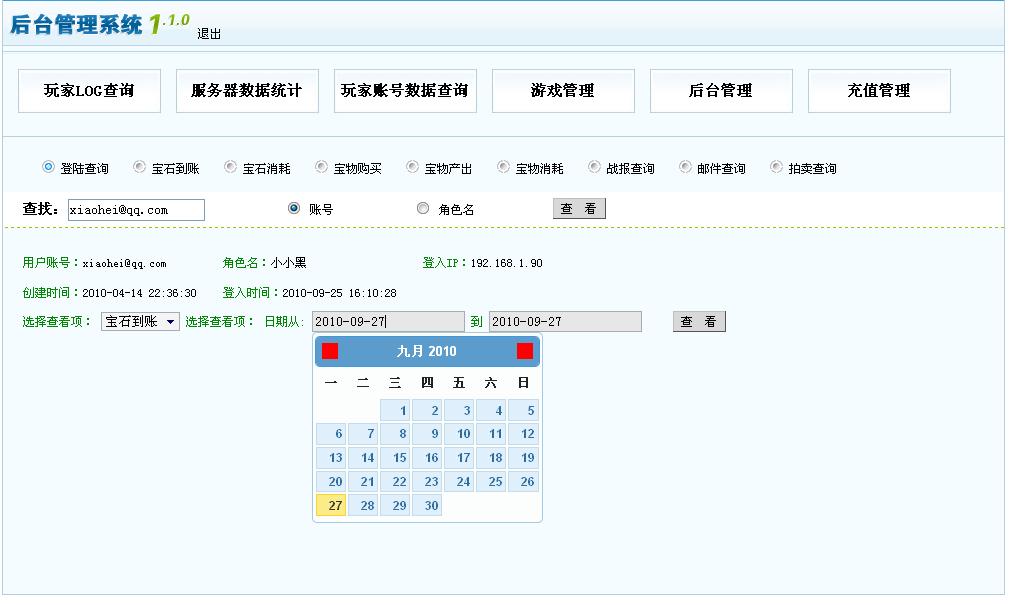Click the previous month red square icon
Viewport: 1014px width, 605px height.
coord(330,351)
